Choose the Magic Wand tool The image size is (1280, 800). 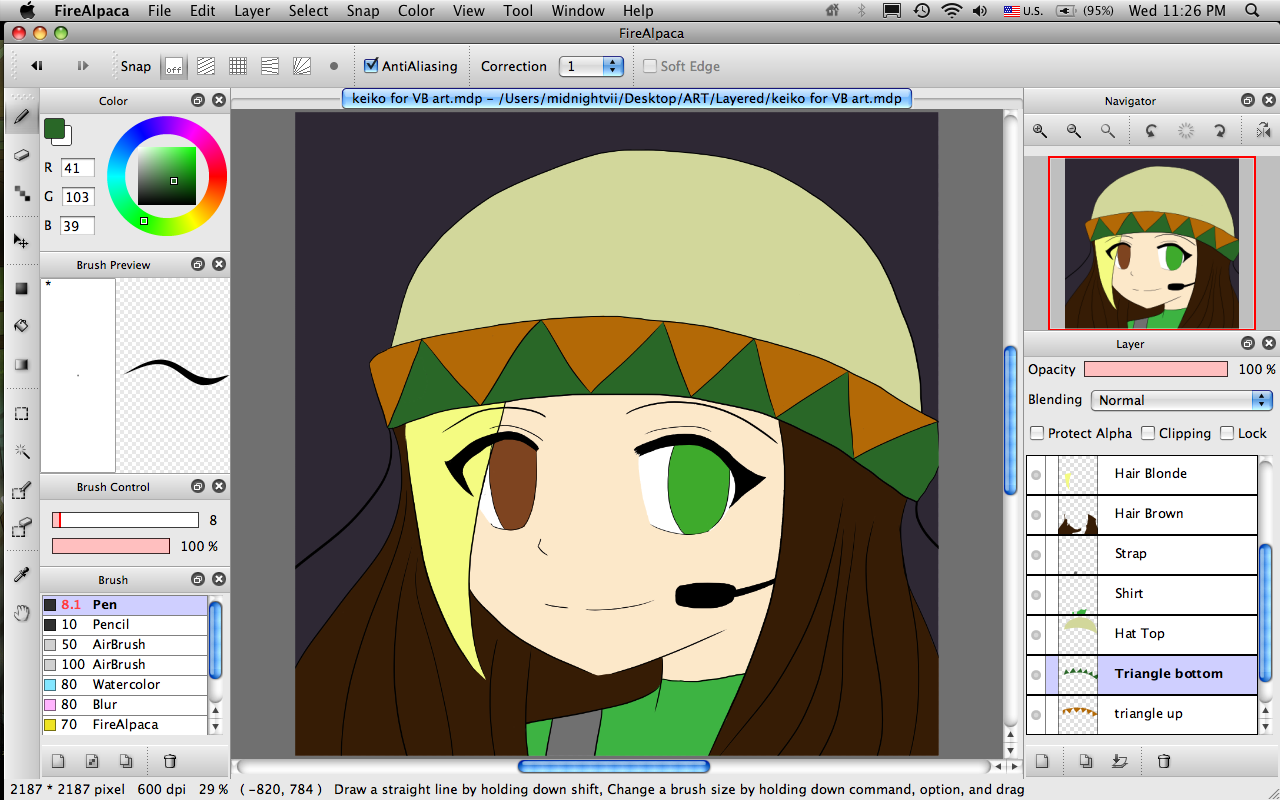[21, 452]
